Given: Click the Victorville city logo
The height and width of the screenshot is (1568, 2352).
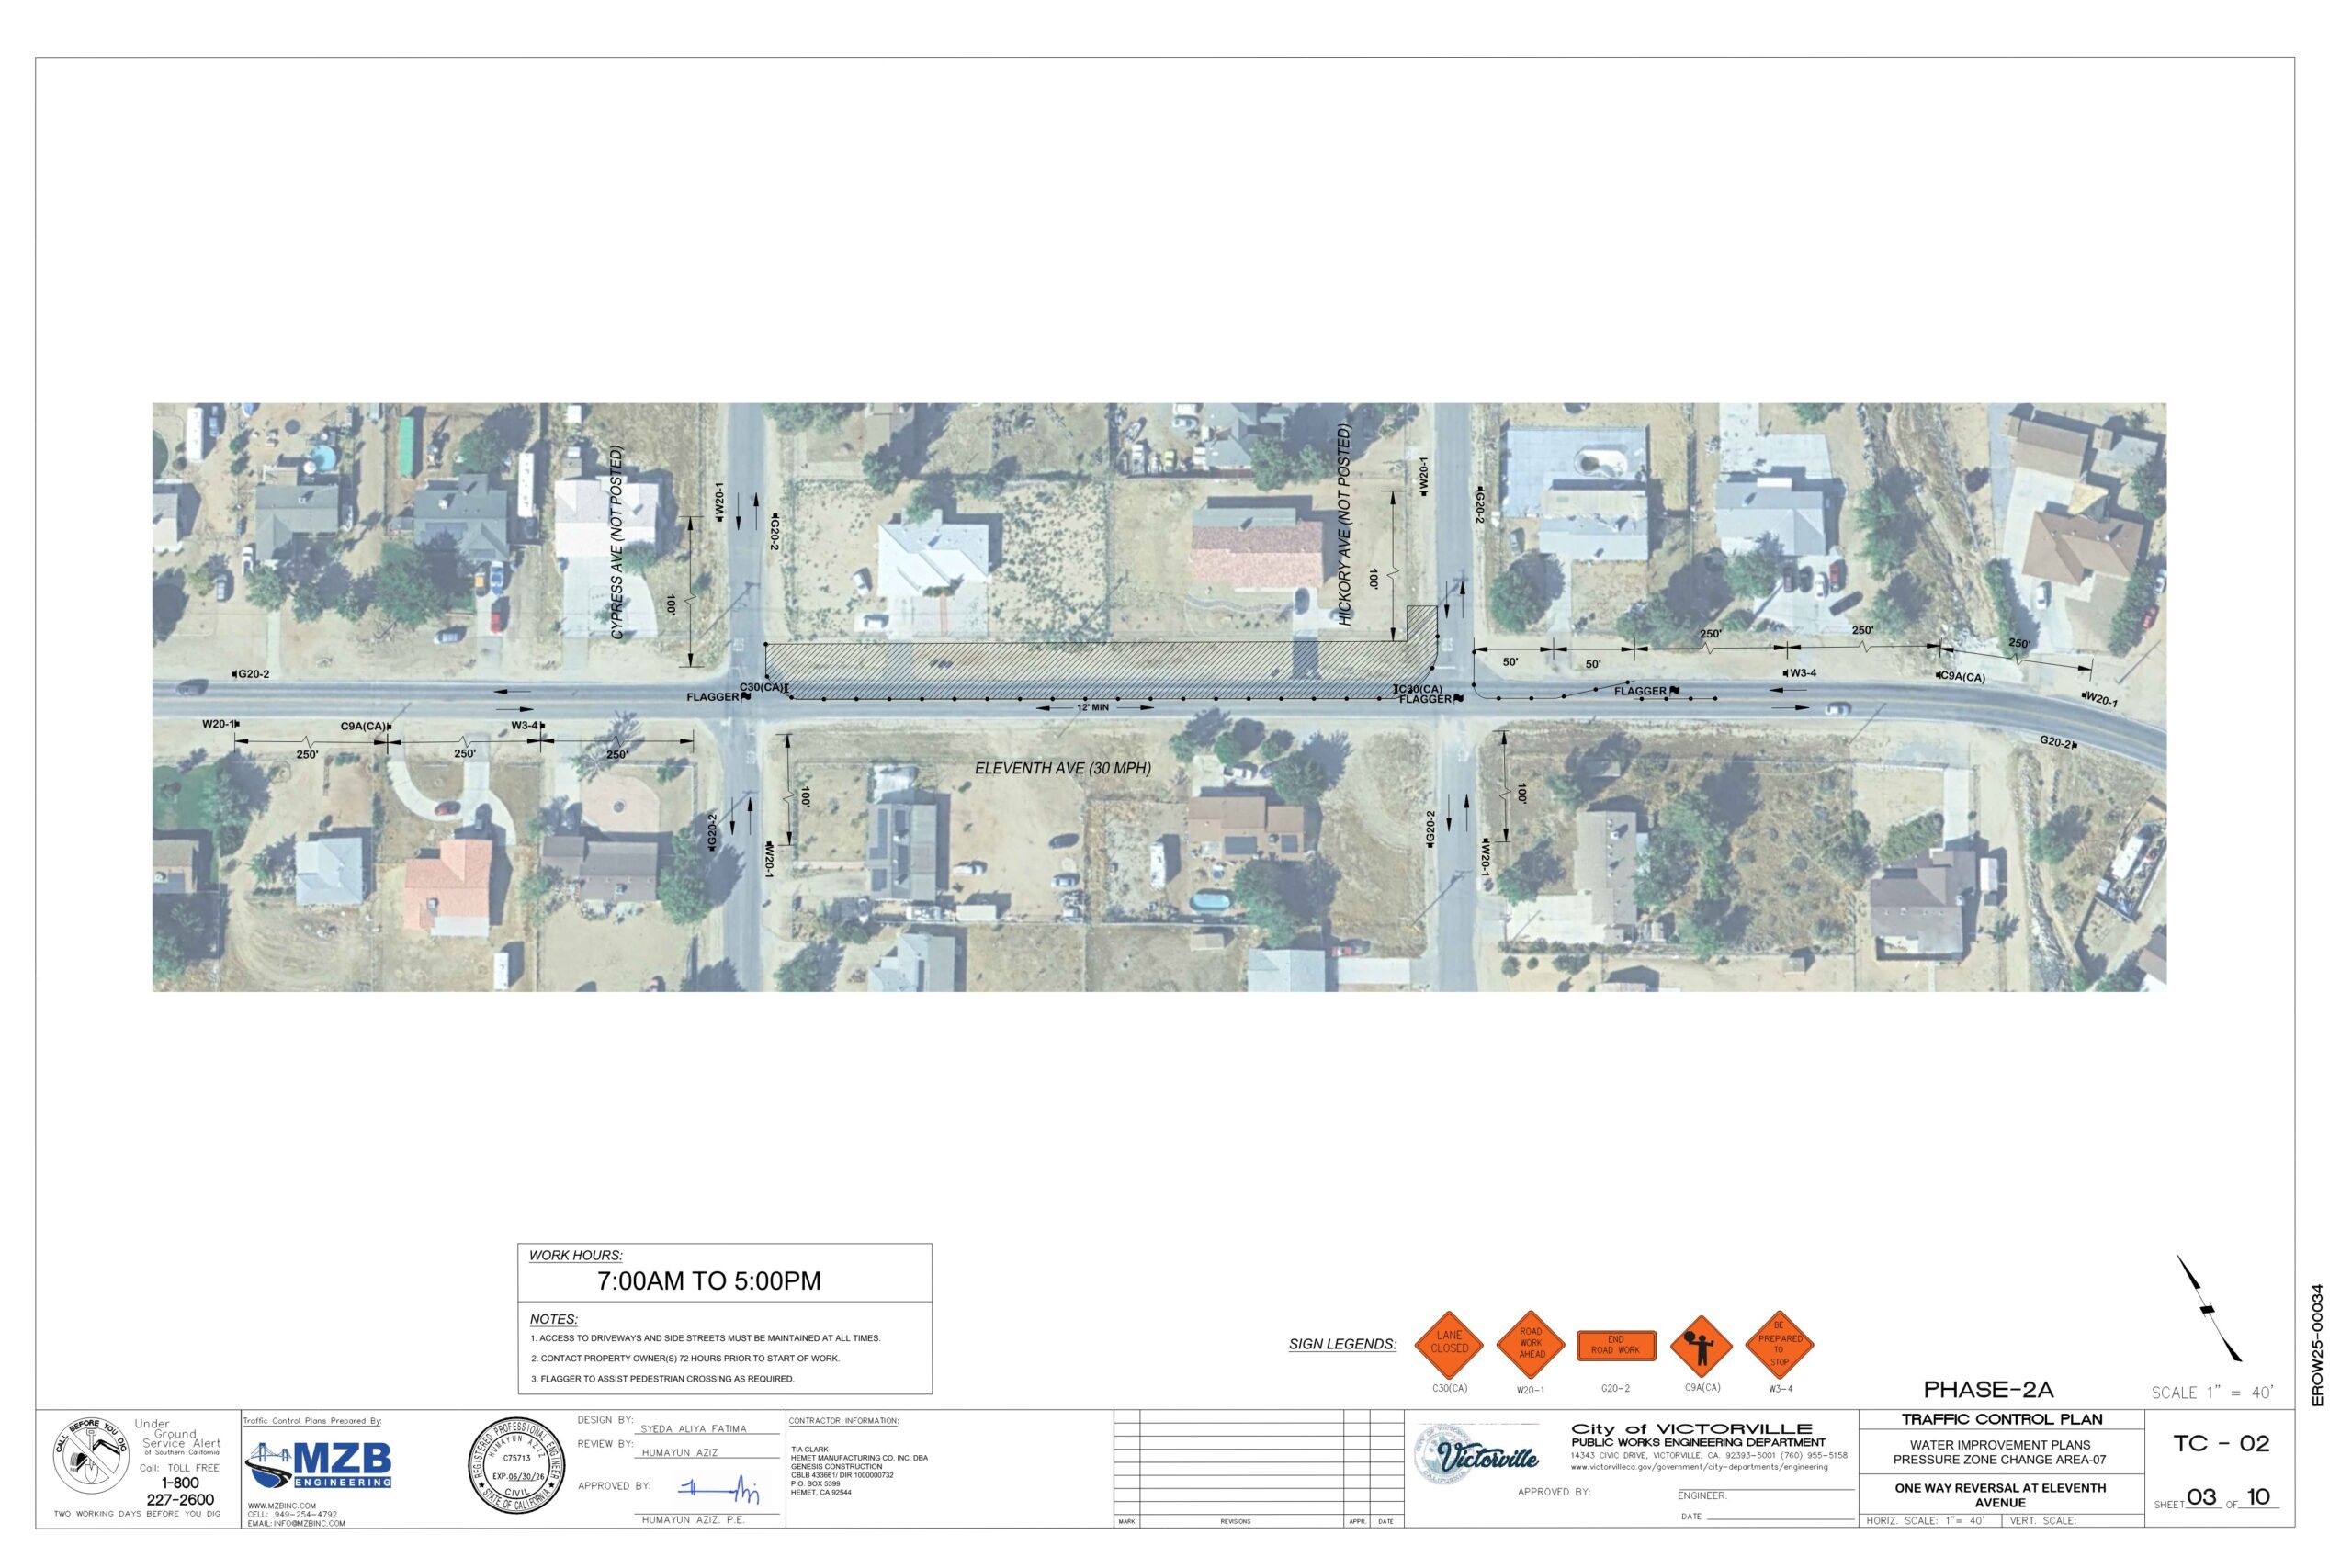Looking at the screenshot, I should [1476, 1457].
